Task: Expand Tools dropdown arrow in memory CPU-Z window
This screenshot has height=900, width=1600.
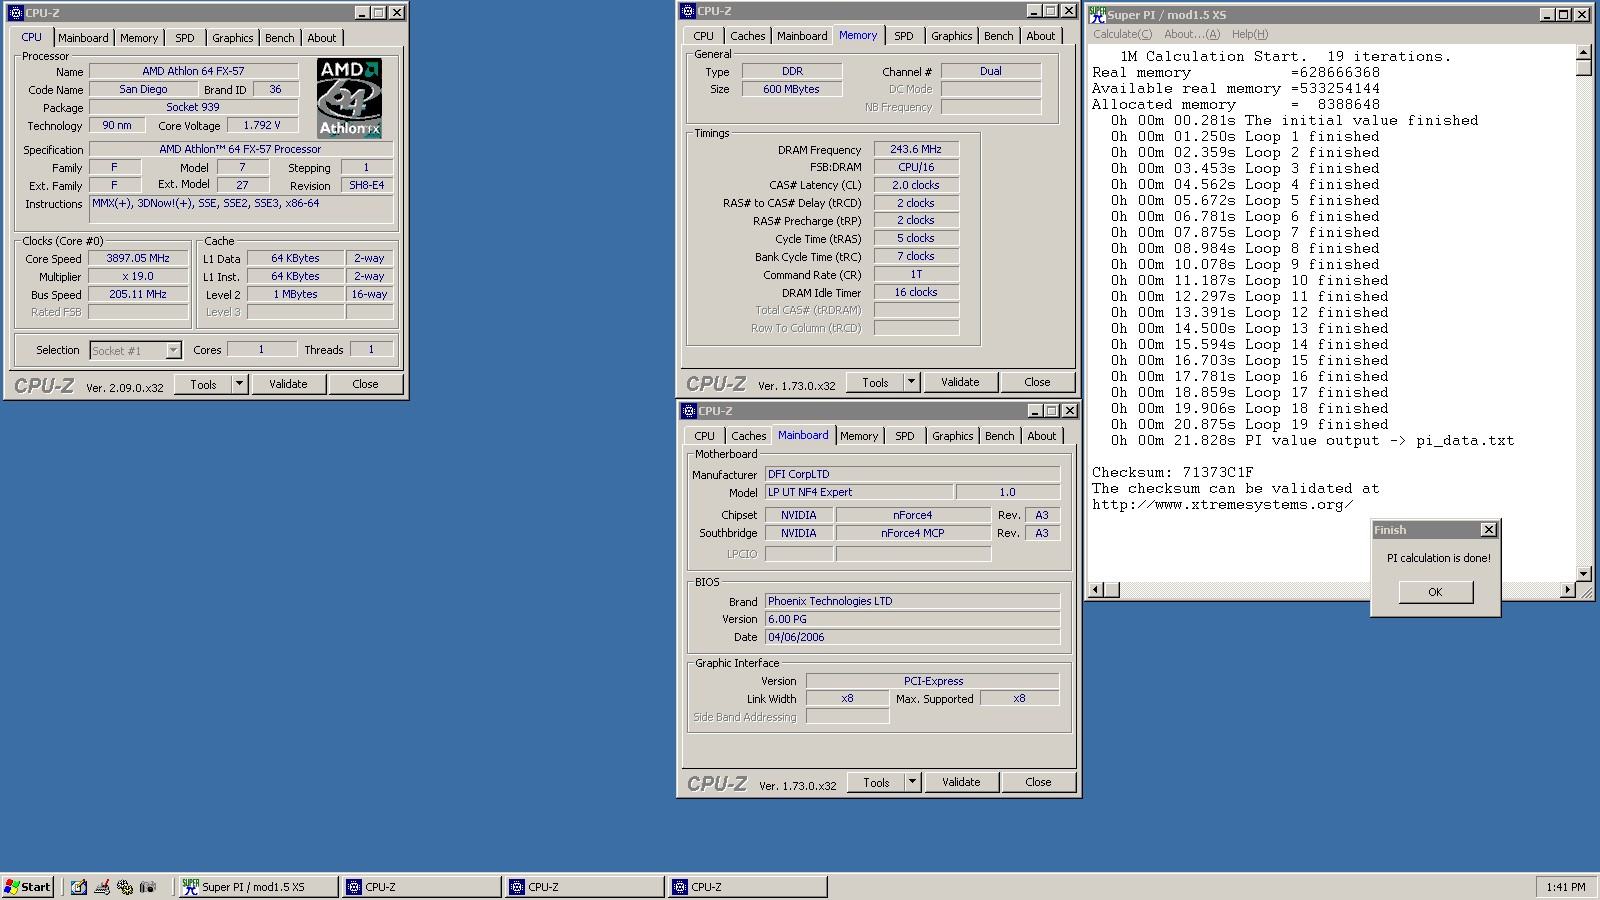Action: pyautogui.click(x=911, y=382)
